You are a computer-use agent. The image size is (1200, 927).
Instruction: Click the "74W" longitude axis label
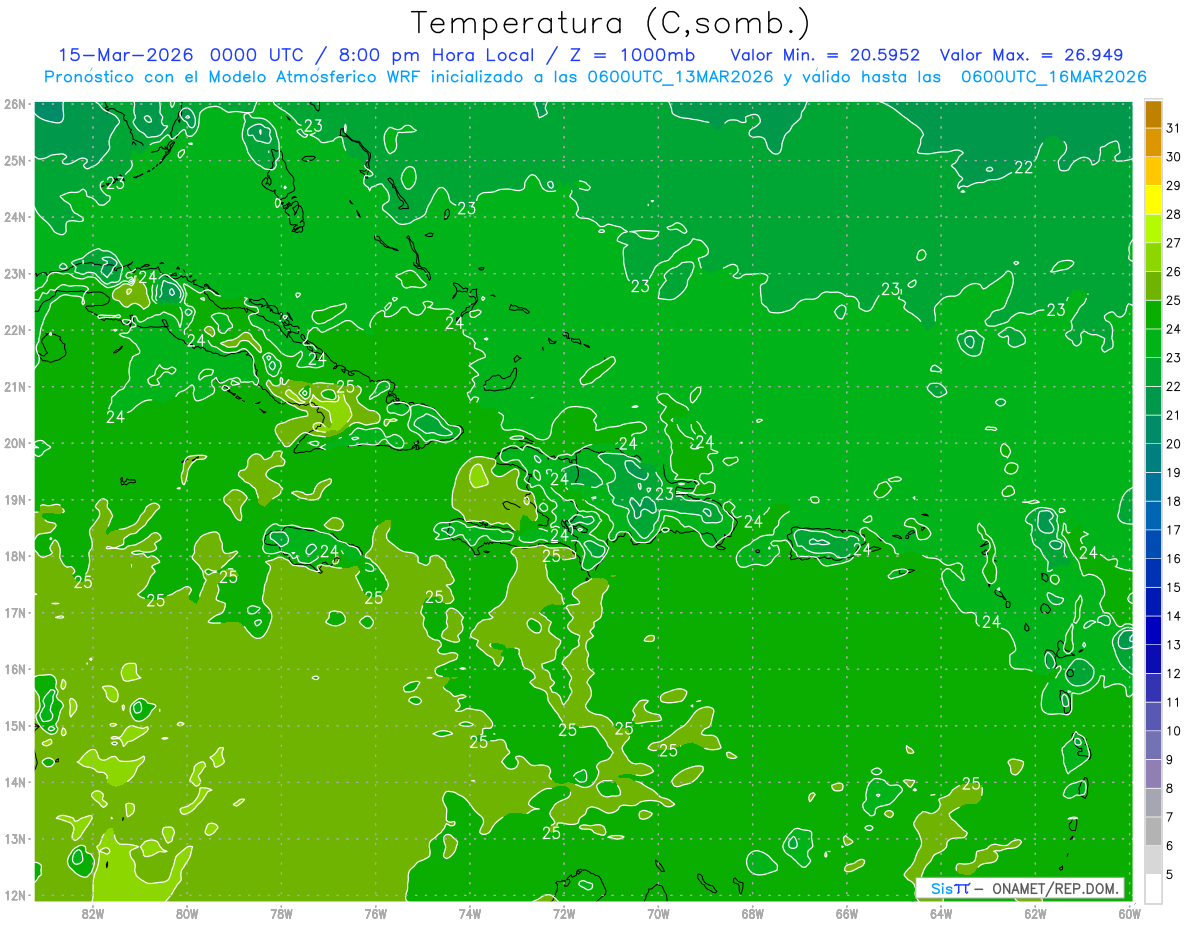pyautogui.click(x=469, y=913)
